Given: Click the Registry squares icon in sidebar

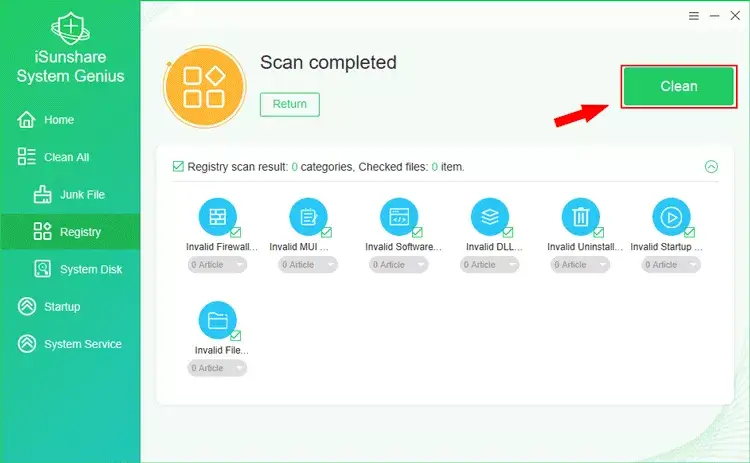Looking at the screenshot, I should tap(42, 231).
